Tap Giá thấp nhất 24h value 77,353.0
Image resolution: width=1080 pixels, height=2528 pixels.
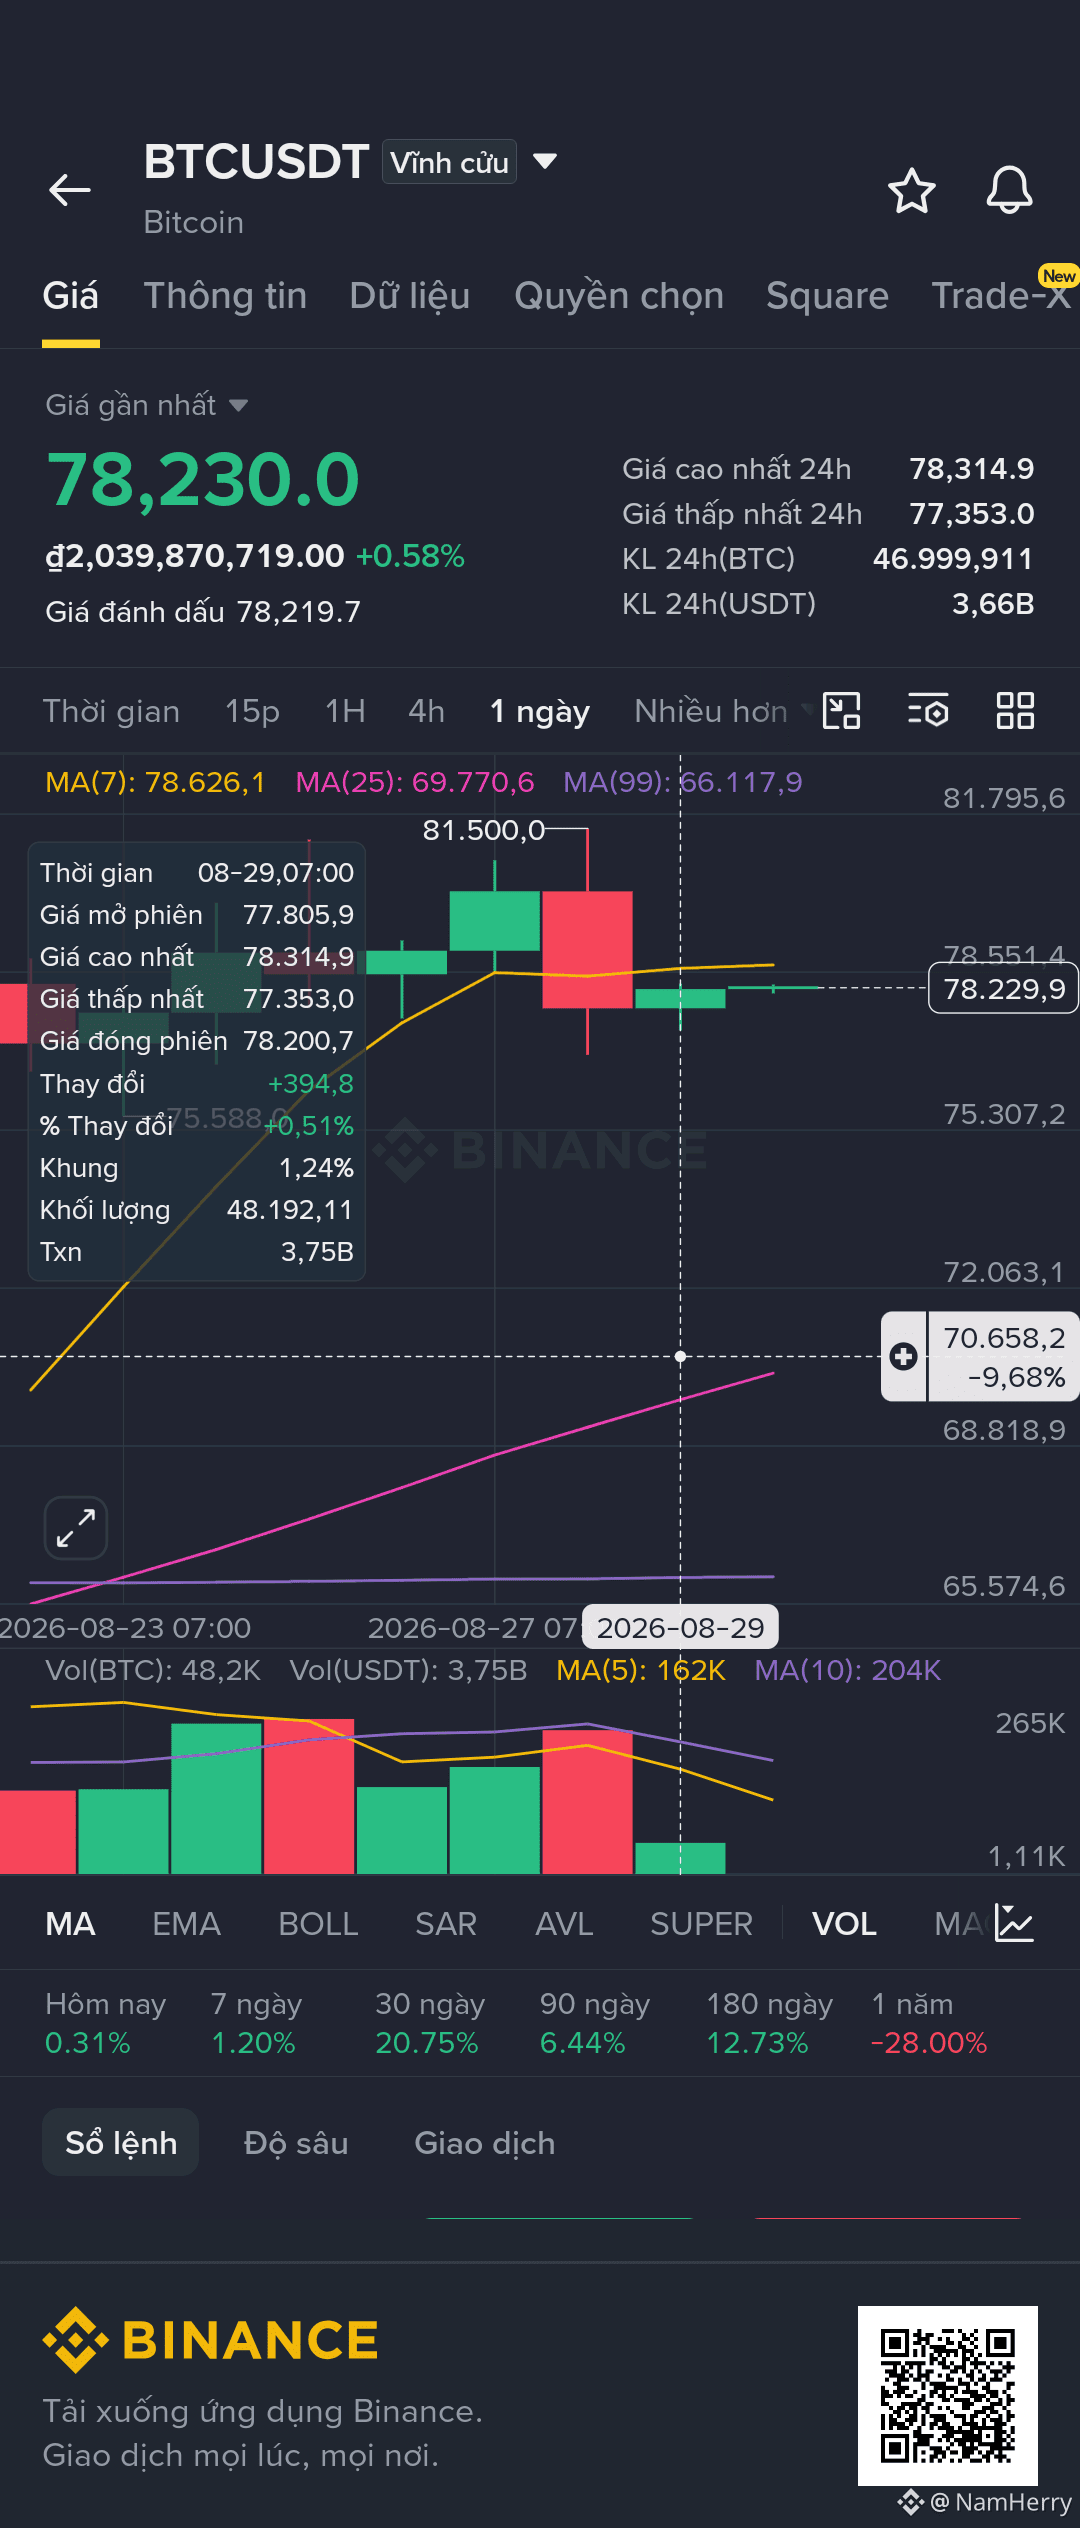971,513
